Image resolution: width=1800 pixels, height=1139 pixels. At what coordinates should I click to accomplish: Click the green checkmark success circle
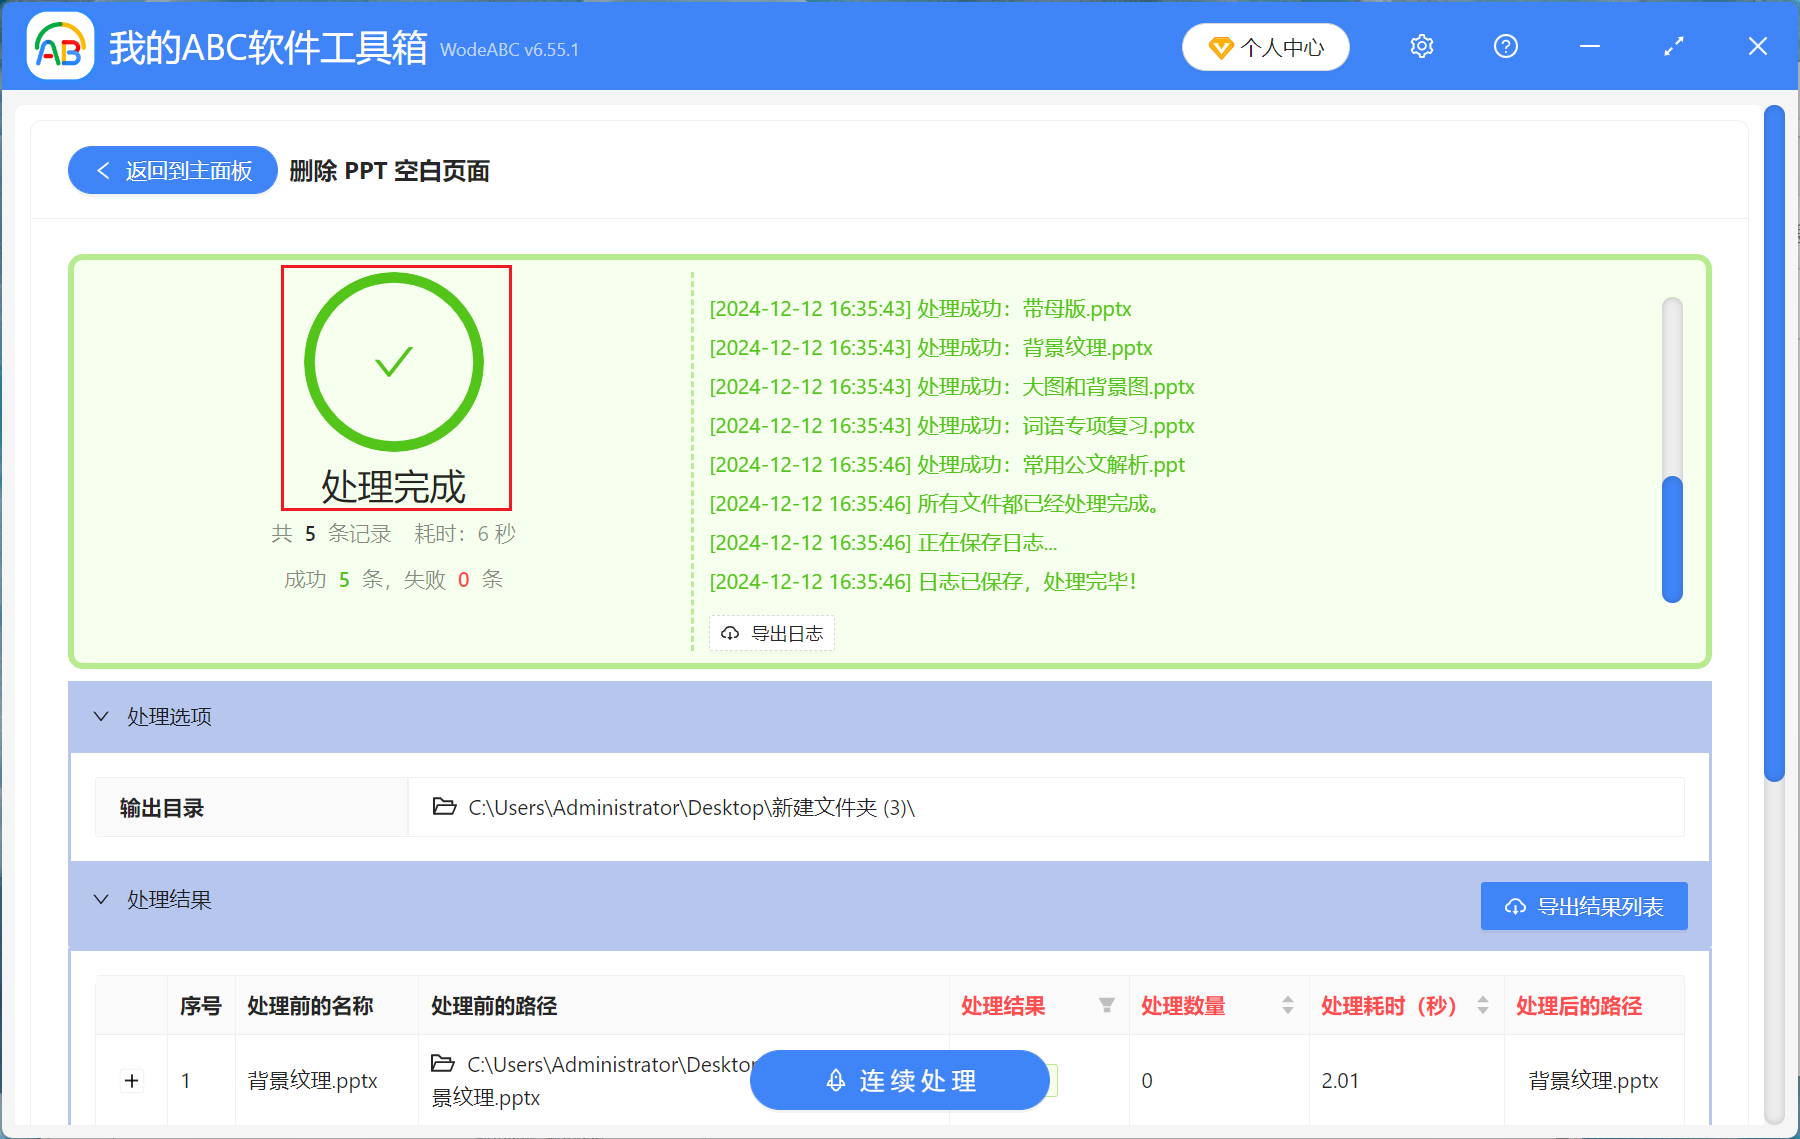point(394,362)
